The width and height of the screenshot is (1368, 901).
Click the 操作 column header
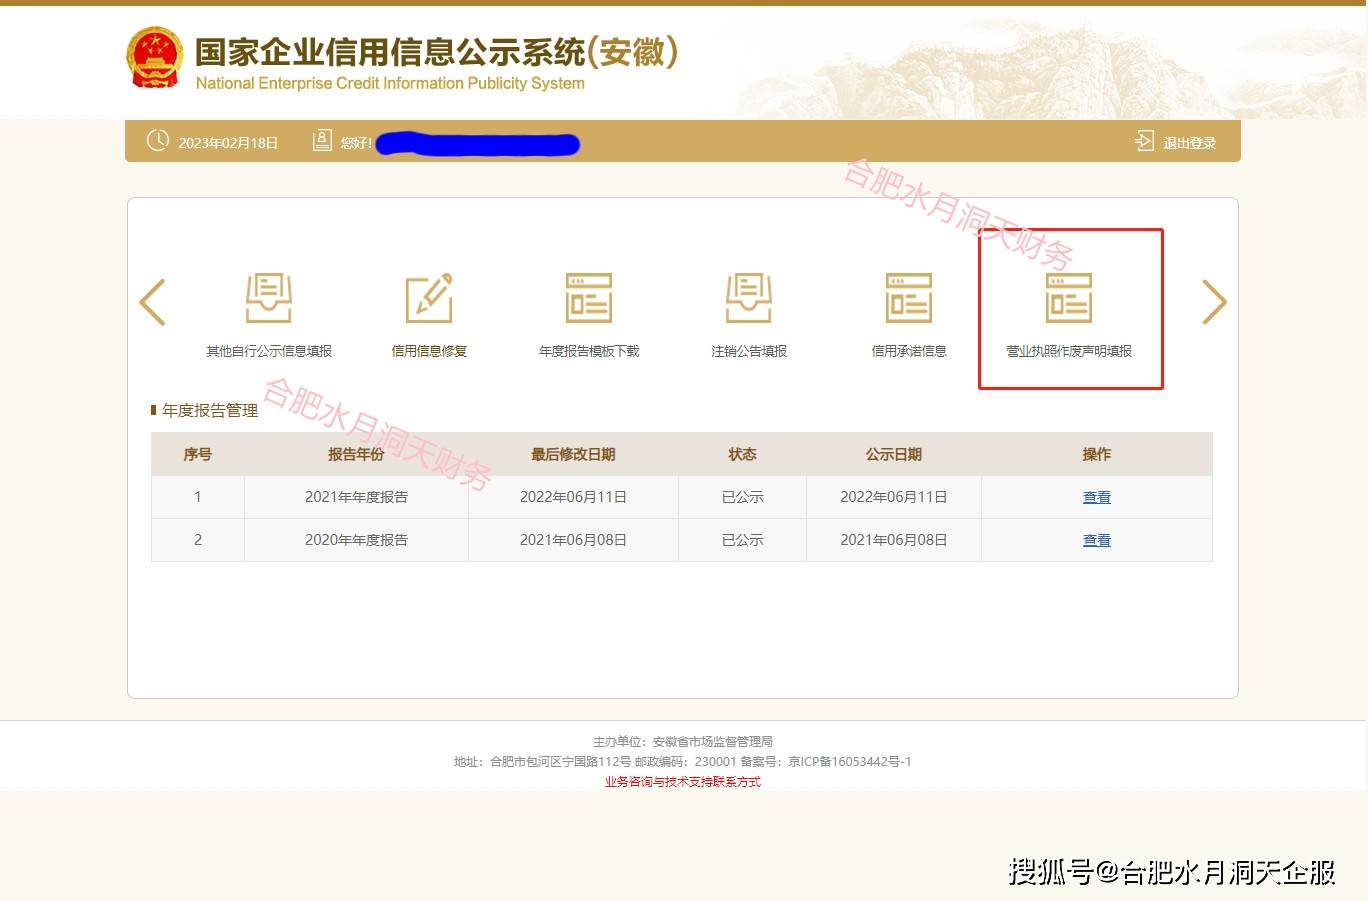pos(1096,453)
